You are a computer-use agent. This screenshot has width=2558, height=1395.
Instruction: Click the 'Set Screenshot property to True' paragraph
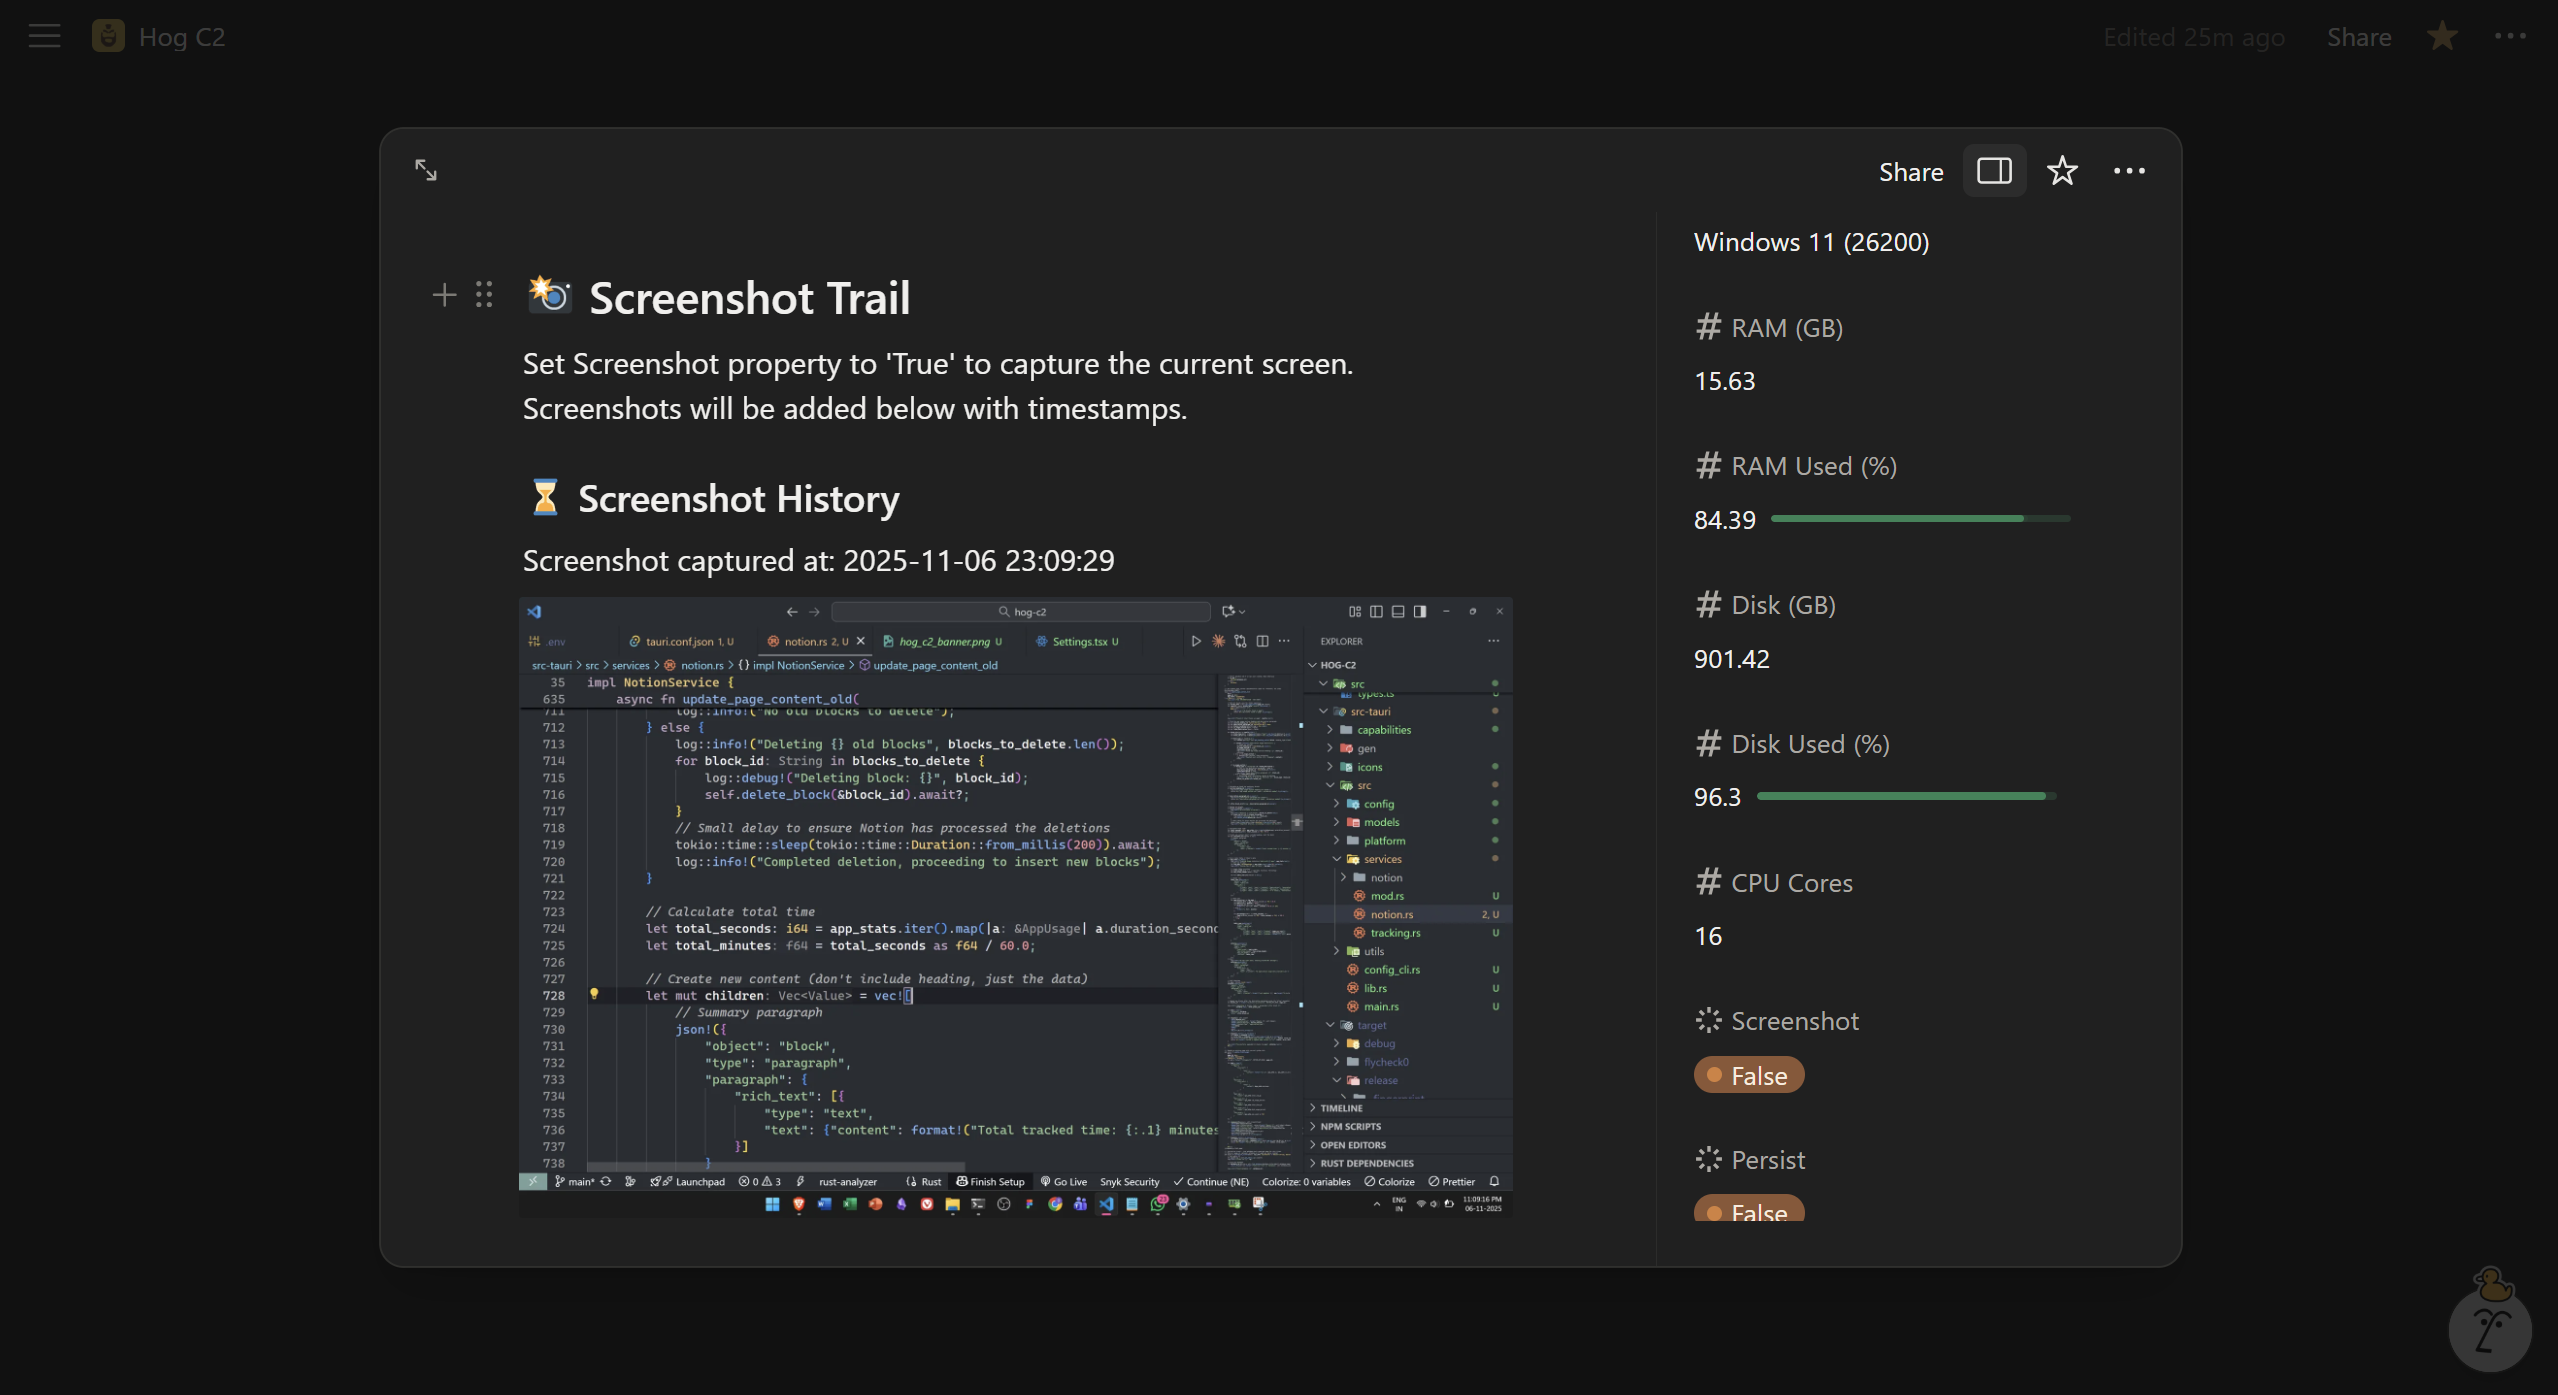(x=937, y=386)
